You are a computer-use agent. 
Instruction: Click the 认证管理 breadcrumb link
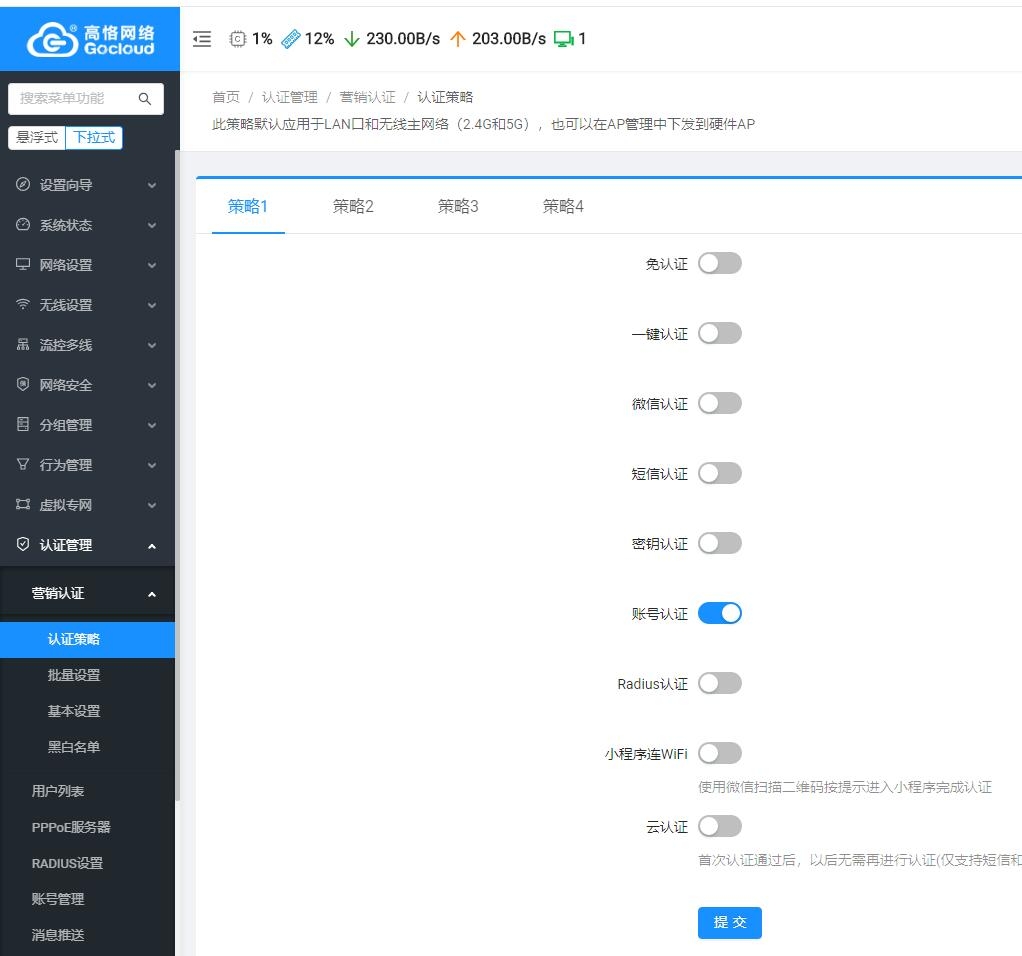point(289,97)
